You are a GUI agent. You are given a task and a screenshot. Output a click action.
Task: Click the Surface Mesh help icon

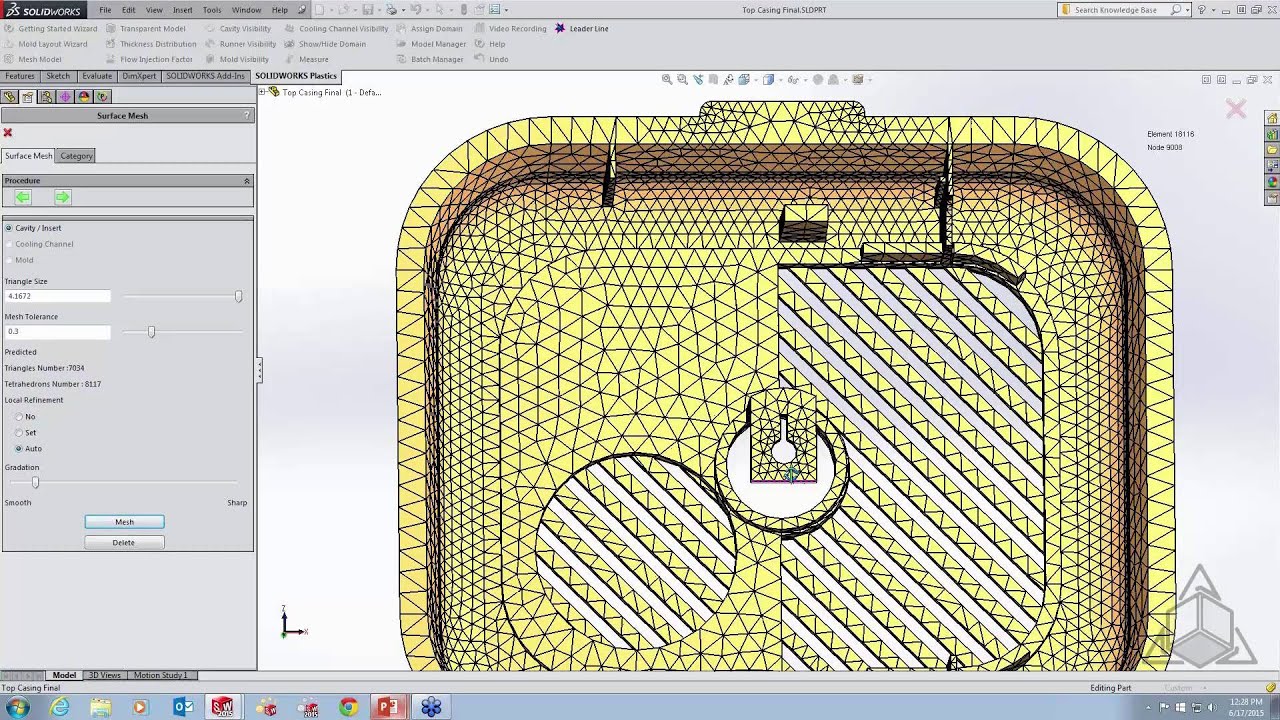(247, 116)
